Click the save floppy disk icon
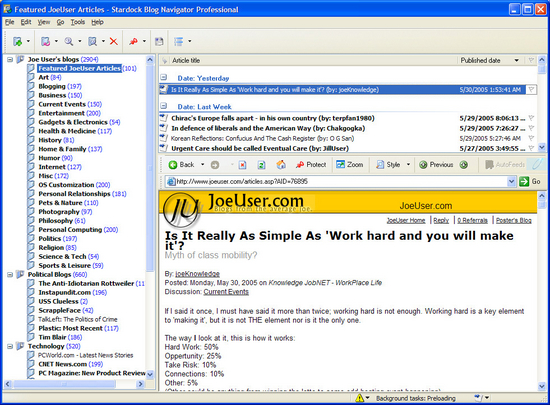Viewport: 550px width, 405px height. pos(159,41)
